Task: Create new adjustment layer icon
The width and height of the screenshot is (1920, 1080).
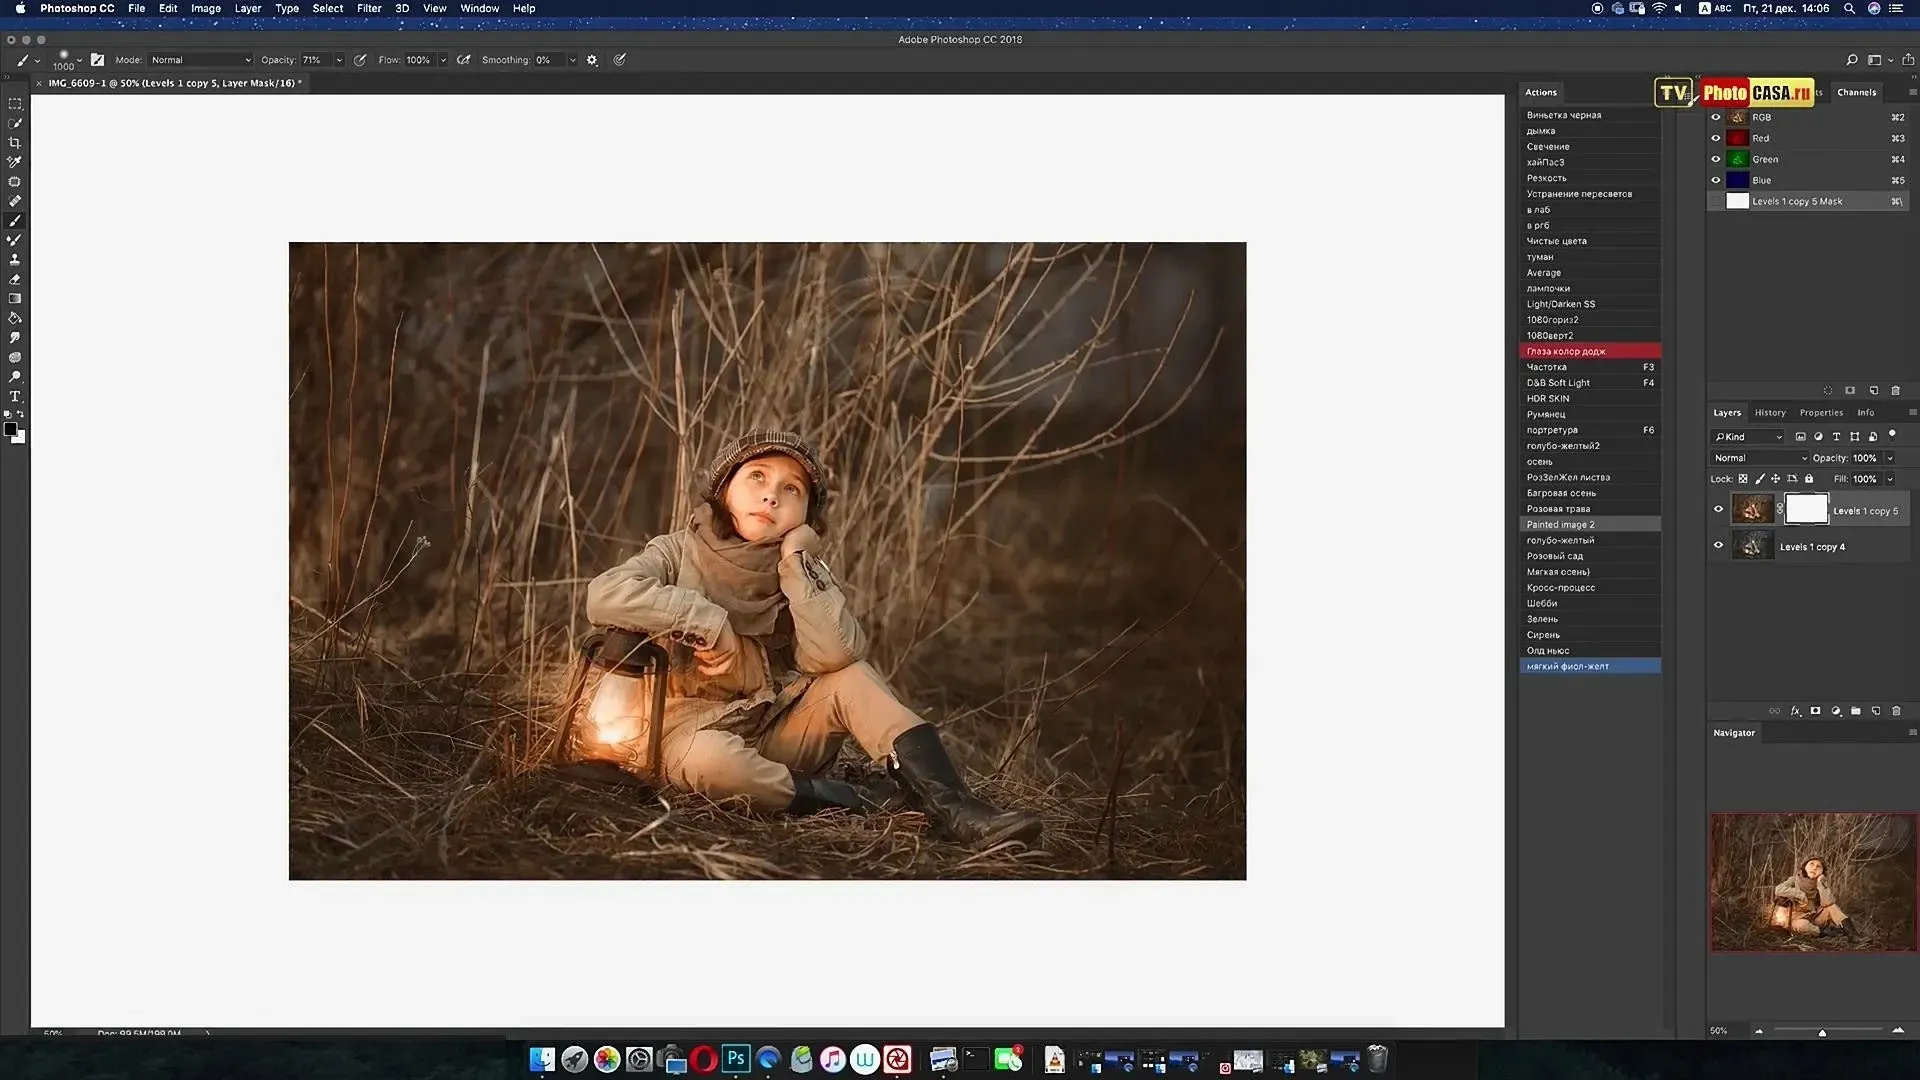Action: click(1836, 711)
